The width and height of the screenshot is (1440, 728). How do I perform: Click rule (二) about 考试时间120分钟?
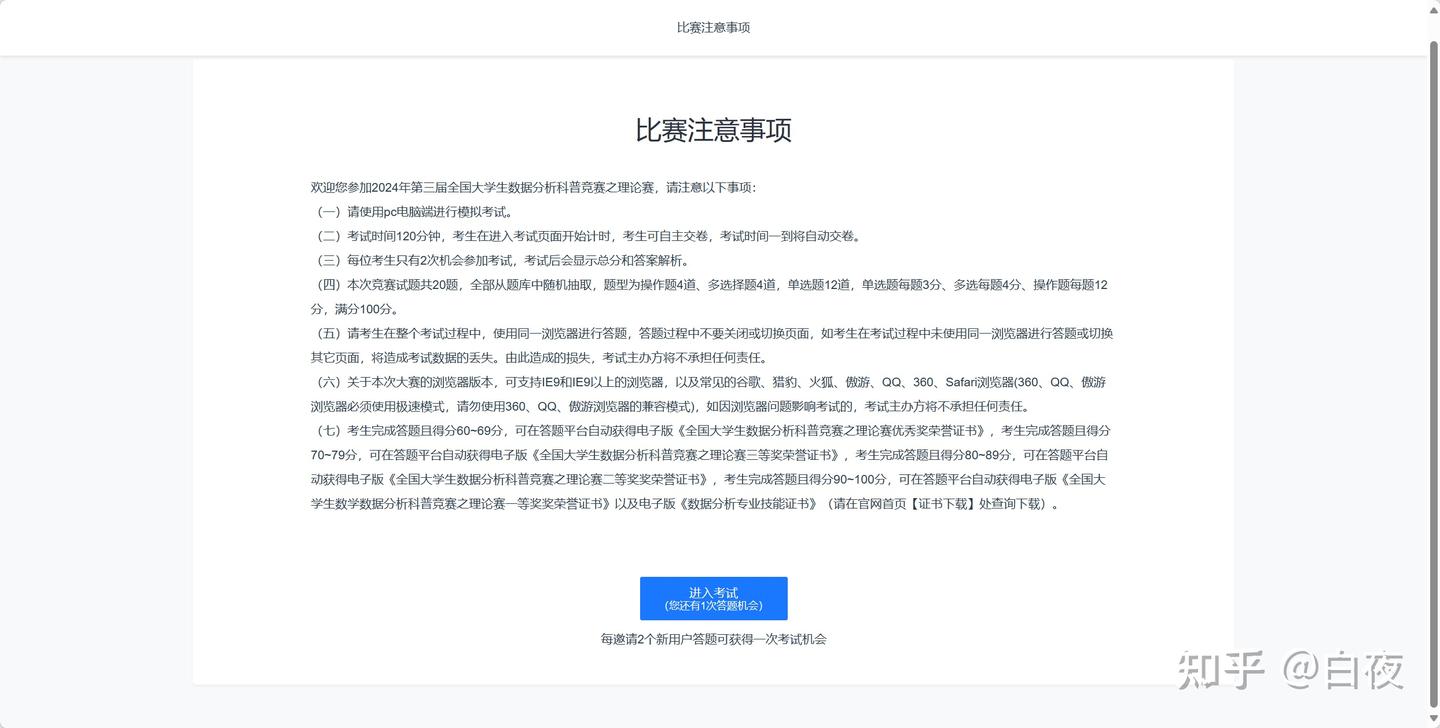[585, 236]
